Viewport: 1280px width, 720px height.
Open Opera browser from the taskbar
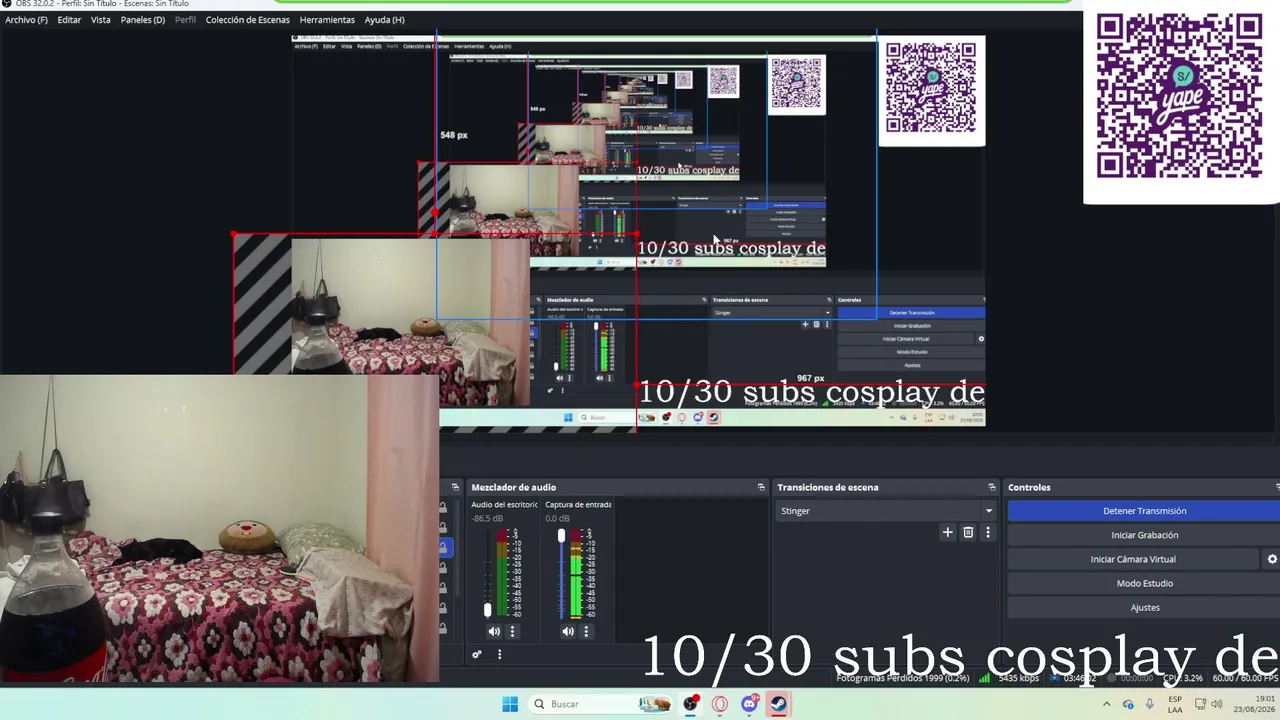(x=720, y=704)
